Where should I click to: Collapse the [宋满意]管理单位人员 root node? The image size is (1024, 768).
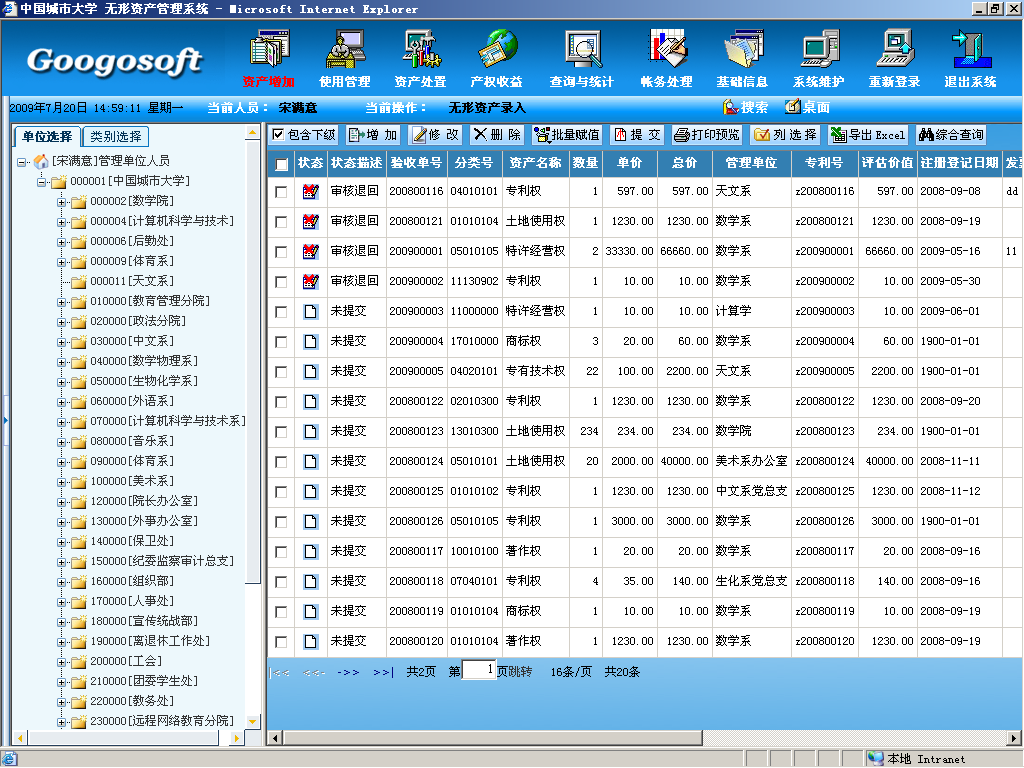22,161
